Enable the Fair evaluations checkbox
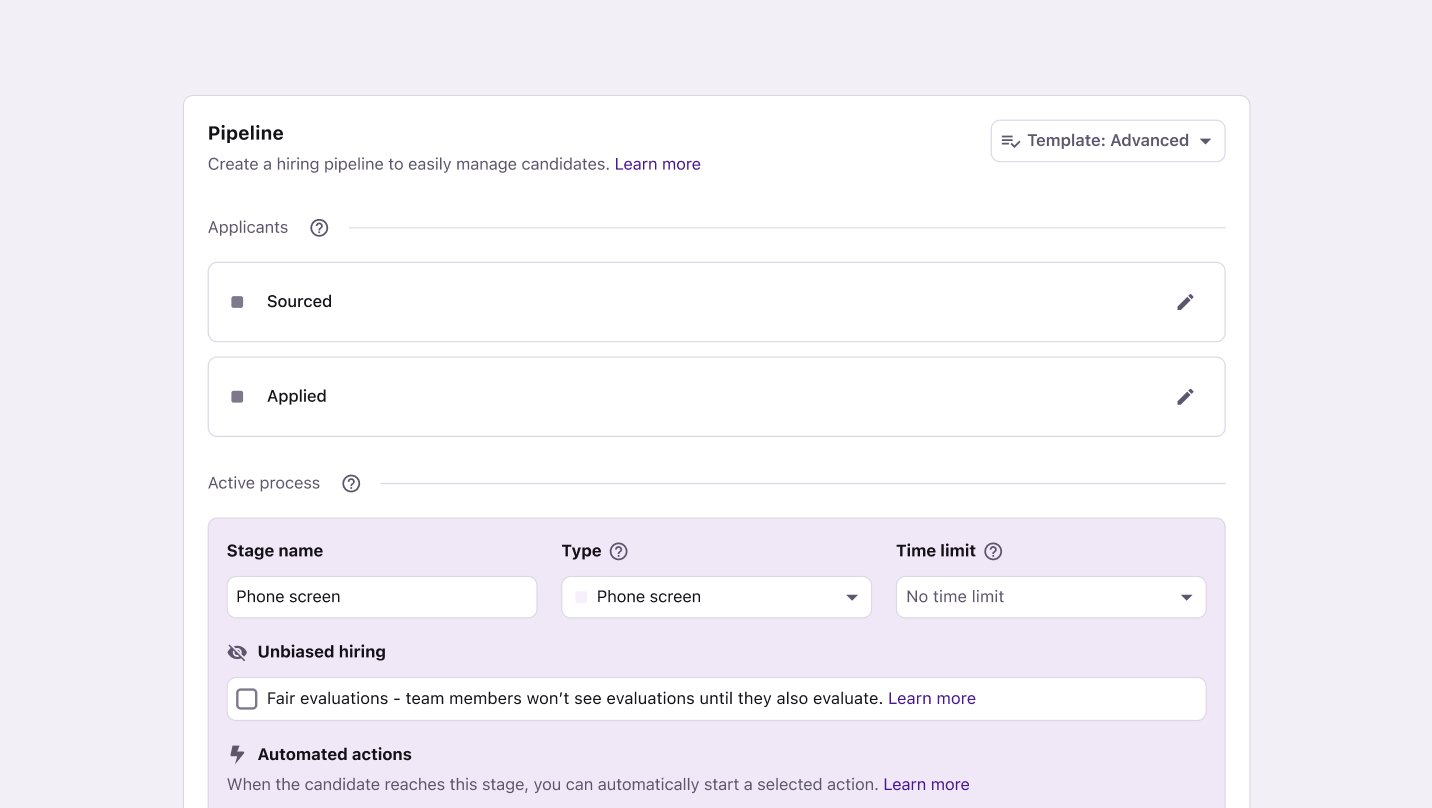The width and height of the screenshot is (1432, 808). tap(247, 699)
